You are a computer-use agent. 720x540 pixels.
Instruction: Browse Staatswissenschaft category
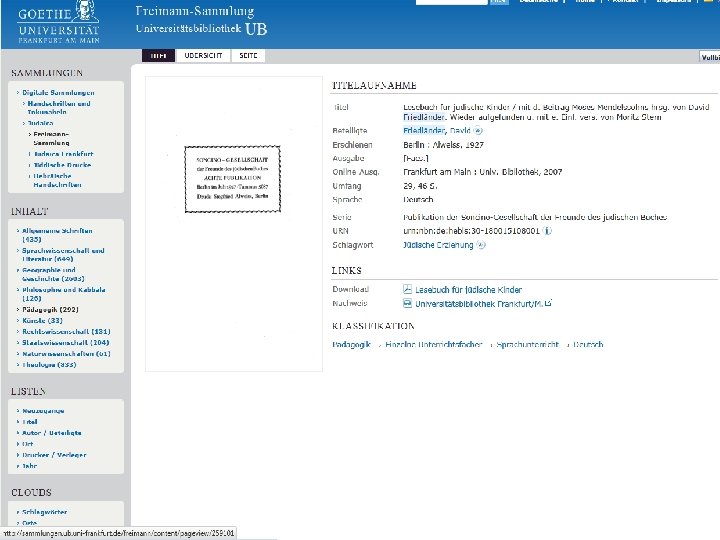pos(66,343)
